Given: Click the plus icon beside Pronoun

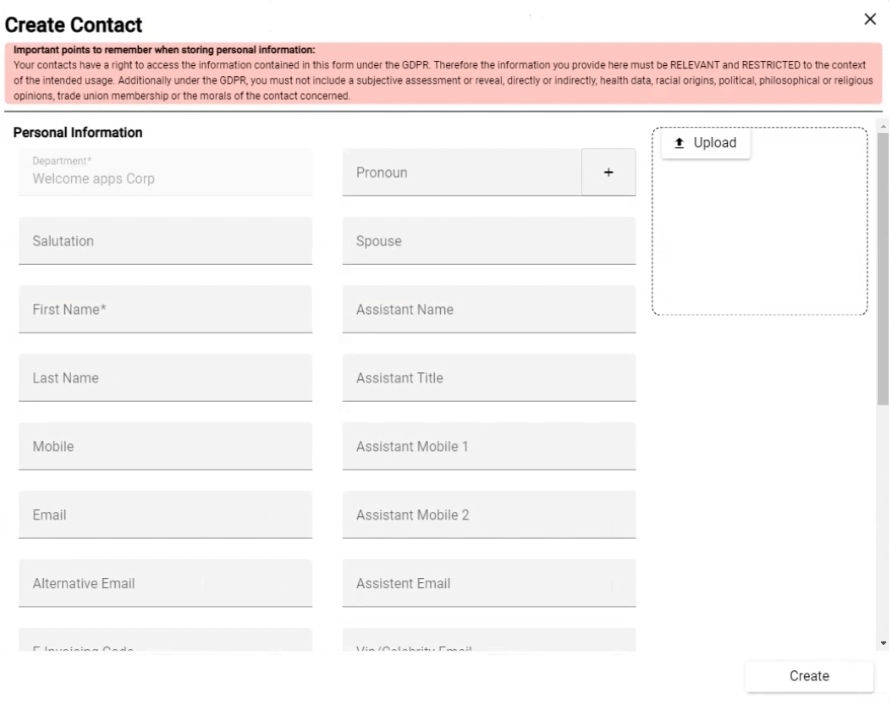Looking at the screenshot, I should (x=608, y=172).
